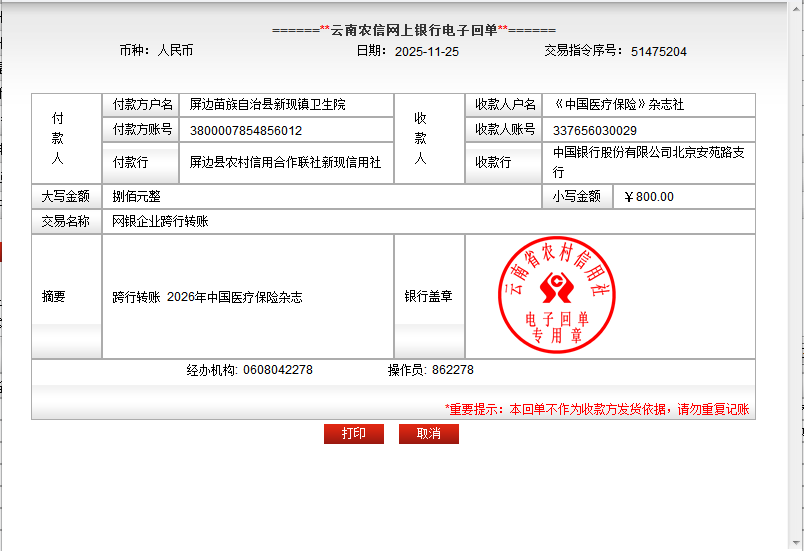Click the payer account number 3800007854856012
This screenshot has width=804, height=551.
(x=245, y=130)
